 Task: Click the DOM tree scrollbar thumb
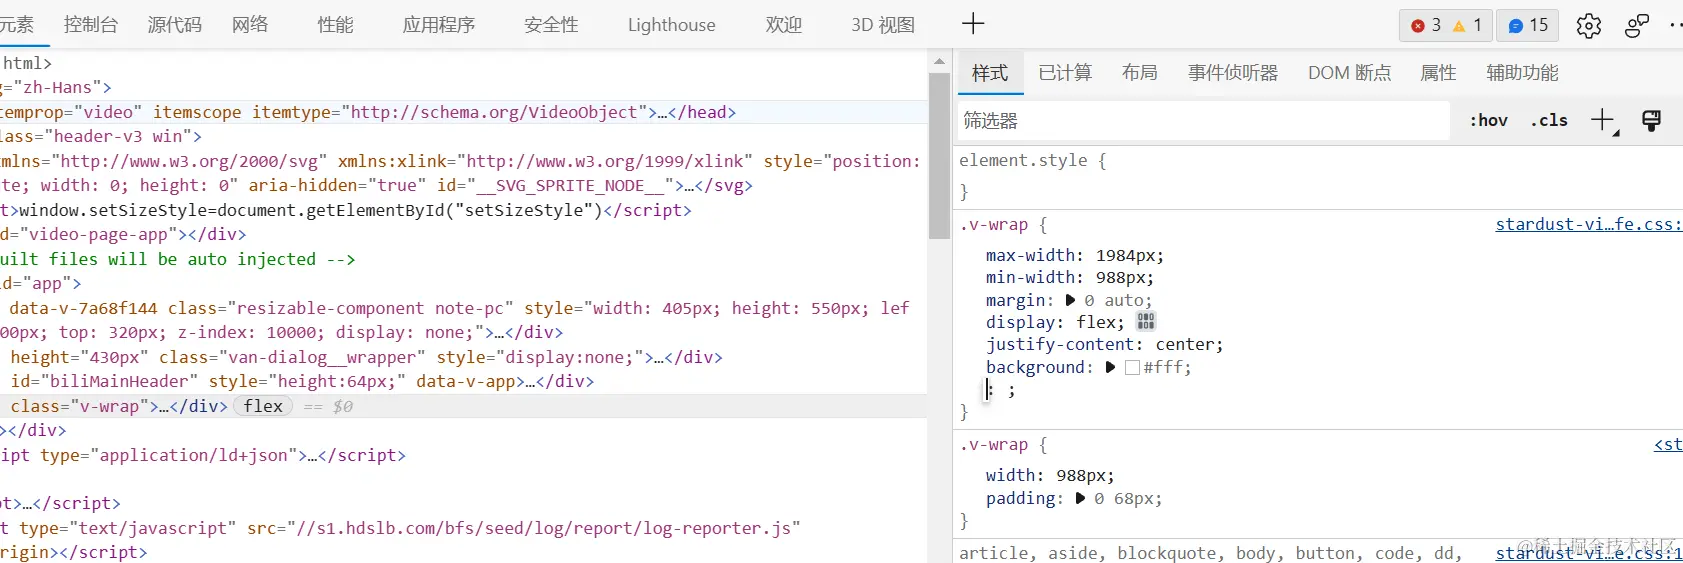tap(939, 156)
